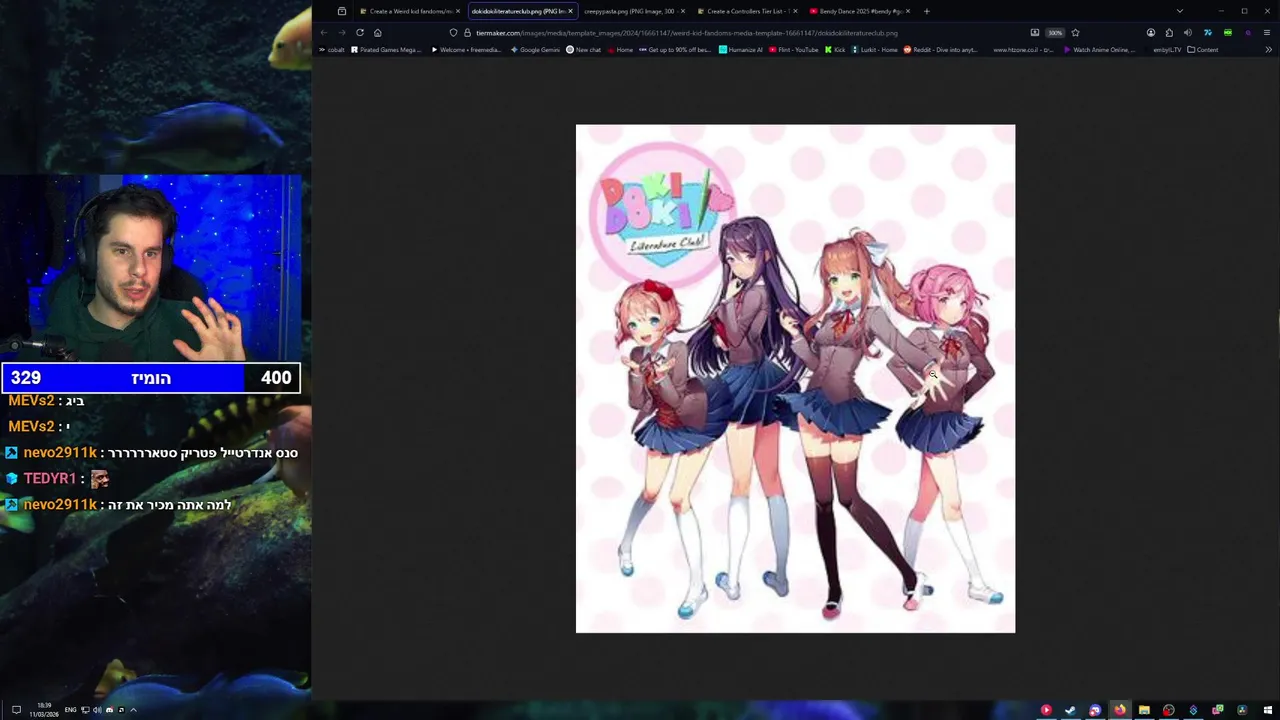Open the Steam icon in taskbar
Viewport: 1280px width, 720px height.
click(x=1070, y=710)
